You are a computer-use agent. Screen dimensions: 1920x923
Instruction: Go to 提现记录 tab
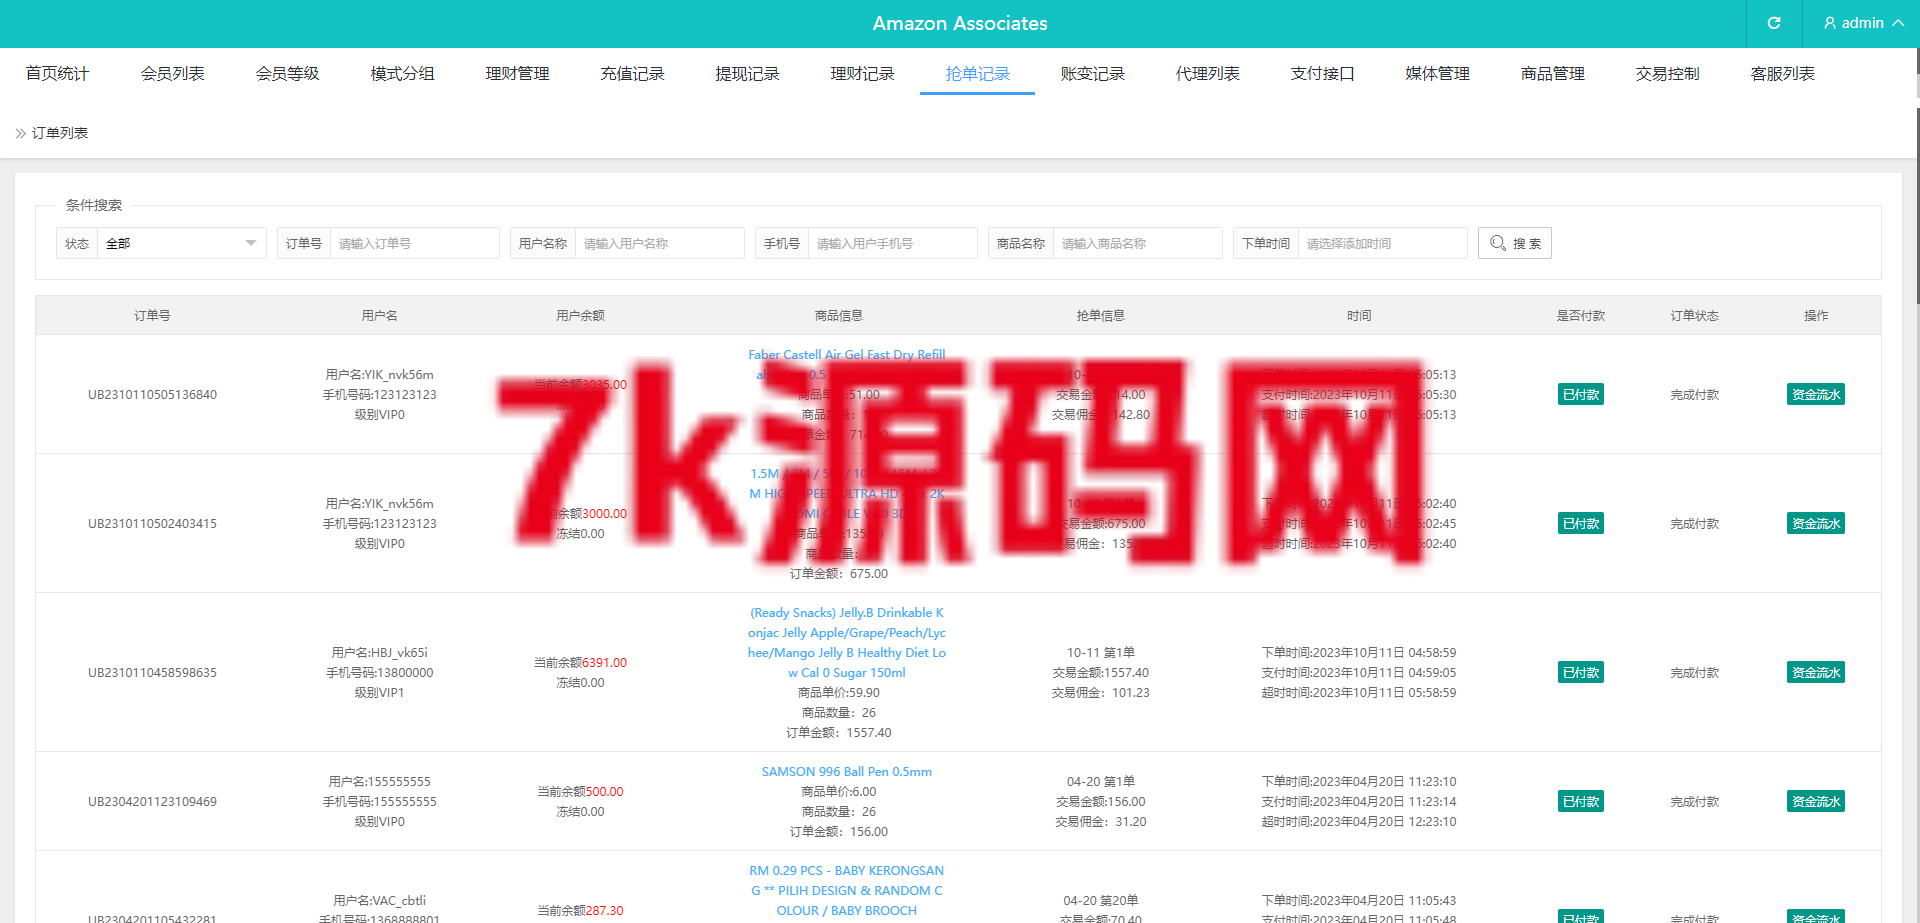pyautogui.click(x=747, y=73)
